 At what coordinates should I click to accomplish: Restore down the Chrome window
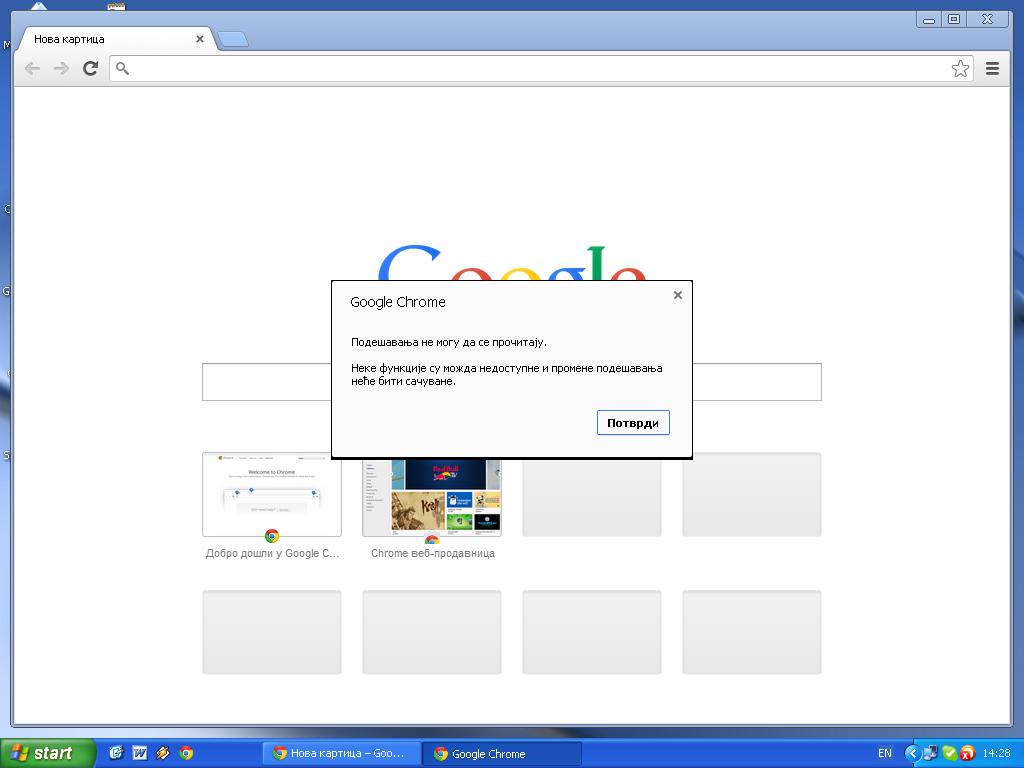[954, 20]
